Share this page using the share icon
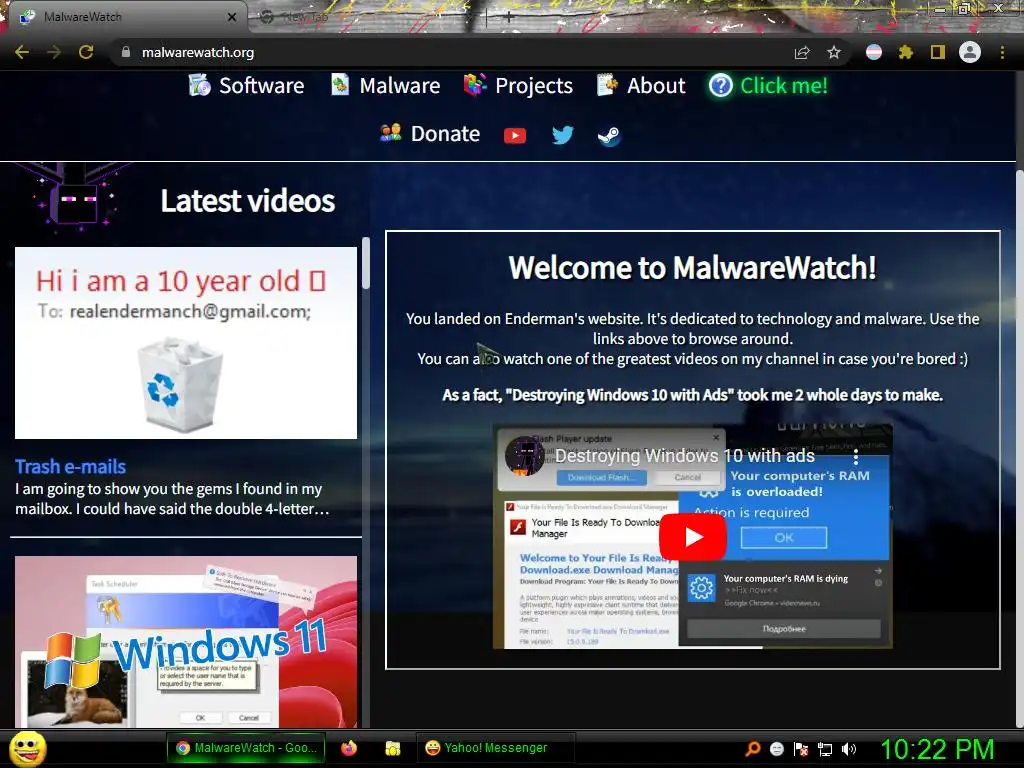This screenshot has height=768, width=1024. point(802,52)
